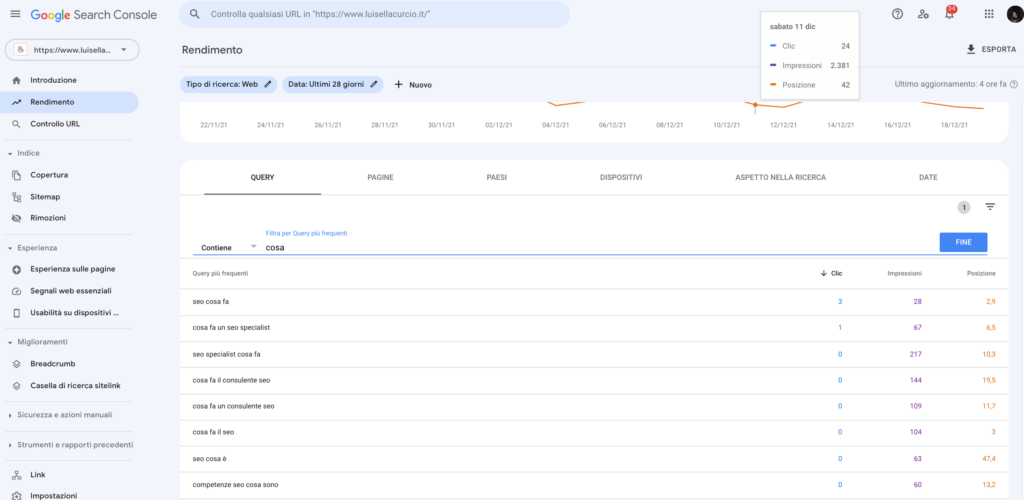
Task: Click the Breadcrumb layers icon
Action: click(x=16, y=364)
